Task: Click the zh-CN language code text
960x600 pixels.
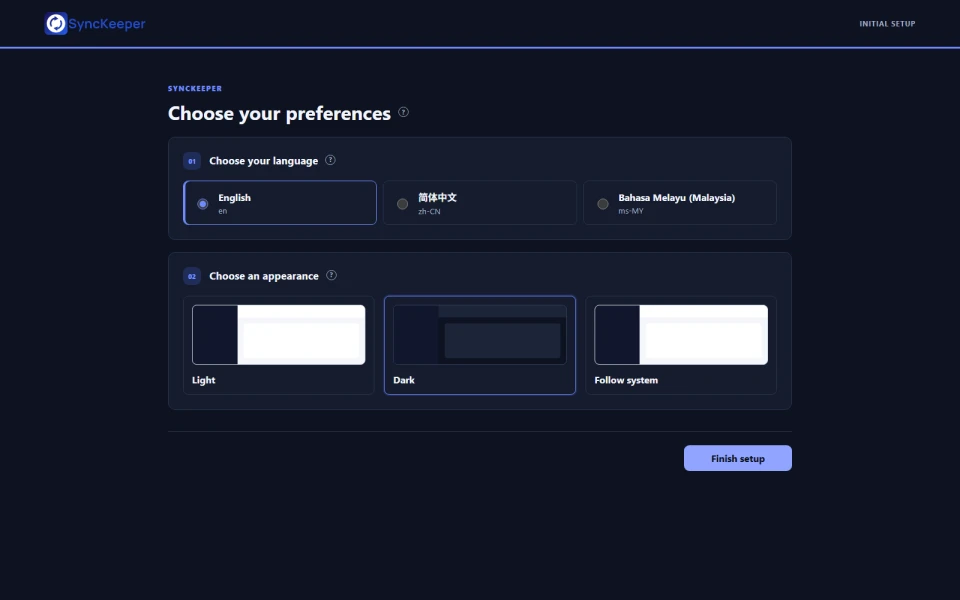Action: point(429,211)
